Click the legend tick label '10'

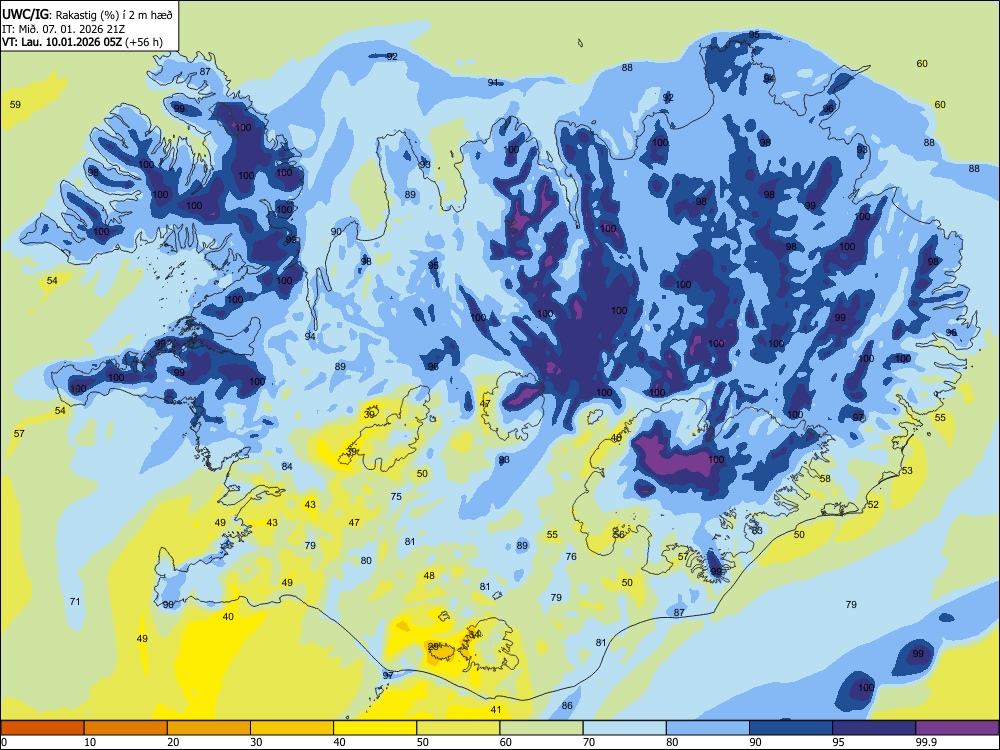tap(90, 742)
